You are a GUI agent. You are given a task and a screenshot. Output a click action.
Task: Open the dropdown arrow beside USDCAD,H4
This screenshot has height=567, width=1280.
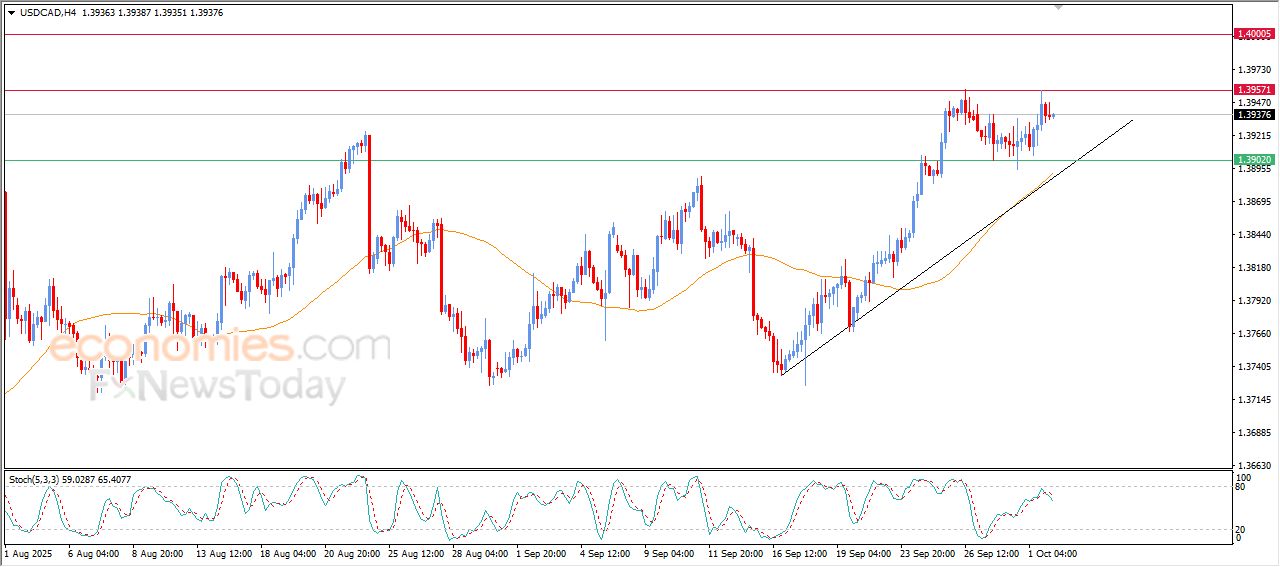11,13
